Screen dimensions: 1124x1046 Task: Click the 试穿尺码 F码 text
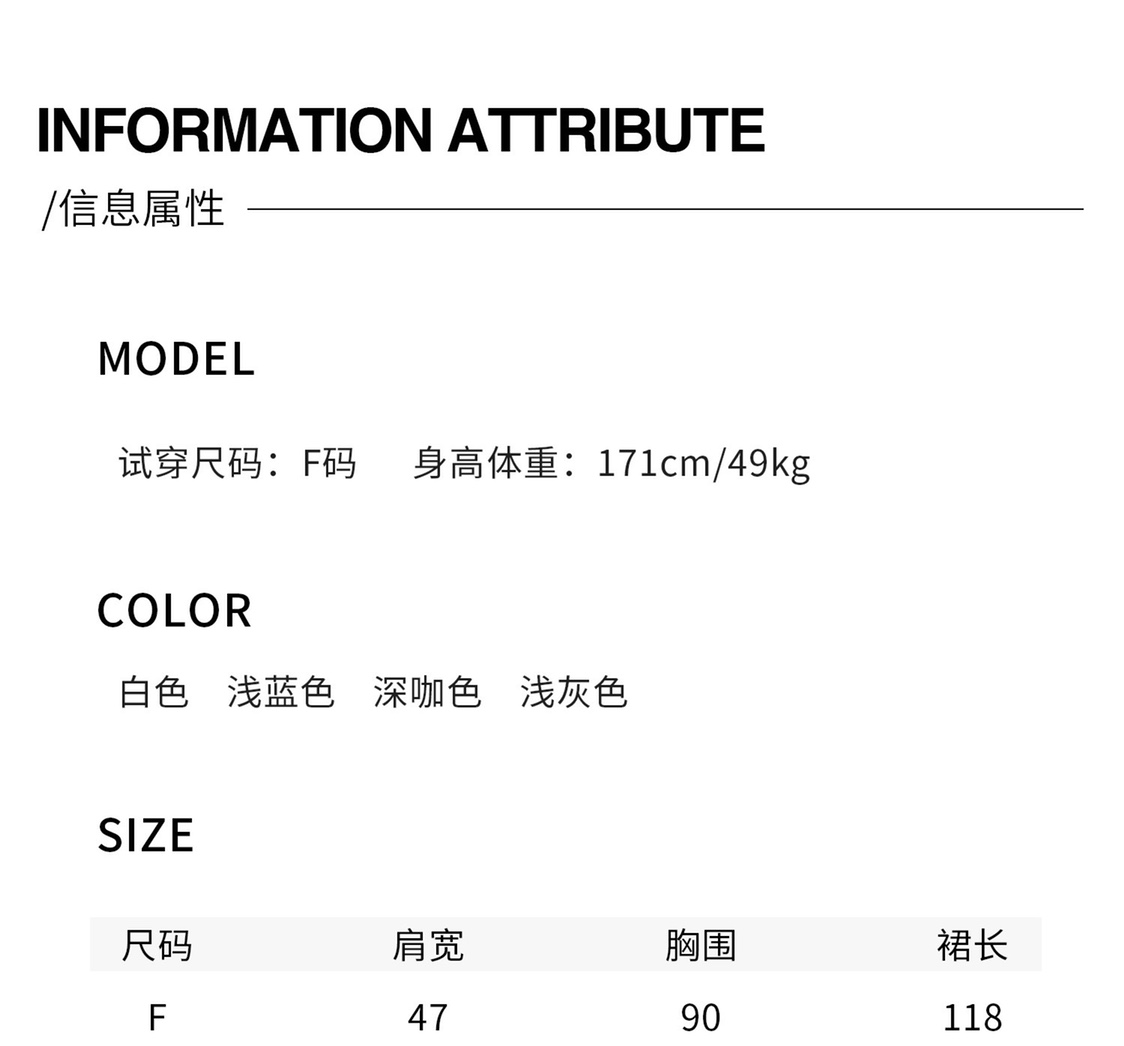pos(237,462)
